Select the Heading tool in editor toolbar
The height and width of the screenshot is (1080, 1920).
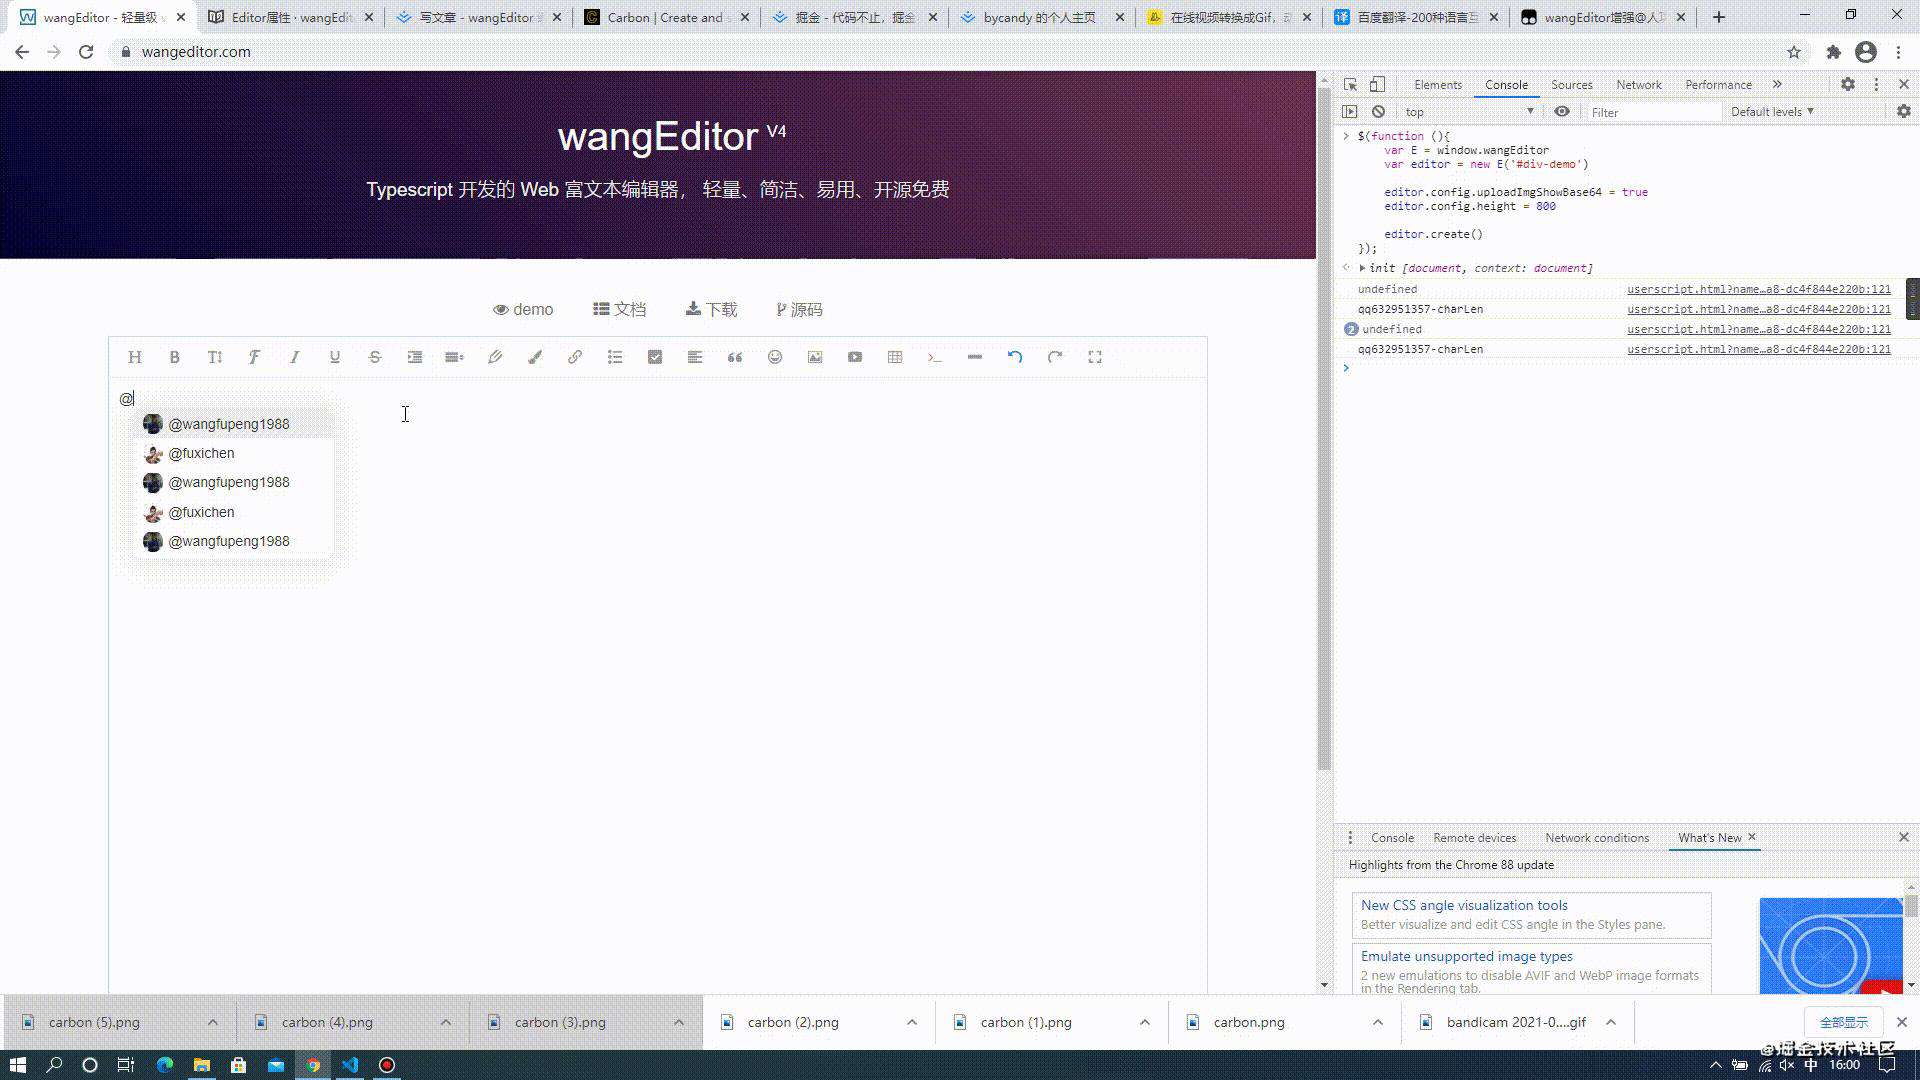[135, 357]
